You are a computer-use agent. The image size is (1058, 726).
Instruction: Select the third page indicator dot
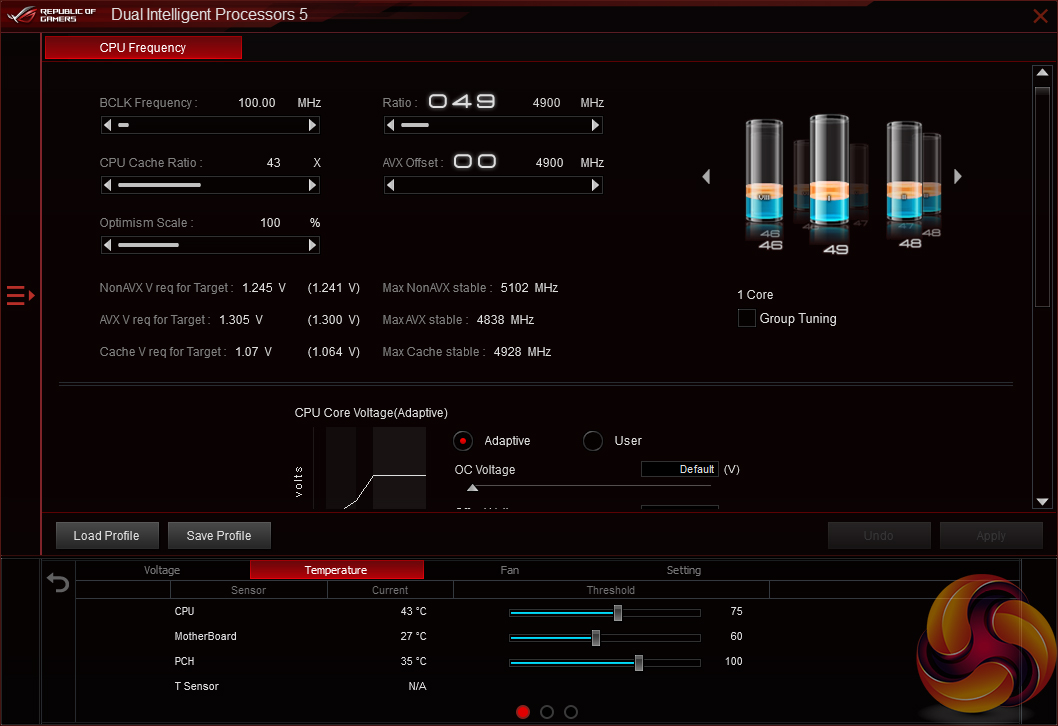[x=571, y=712]
